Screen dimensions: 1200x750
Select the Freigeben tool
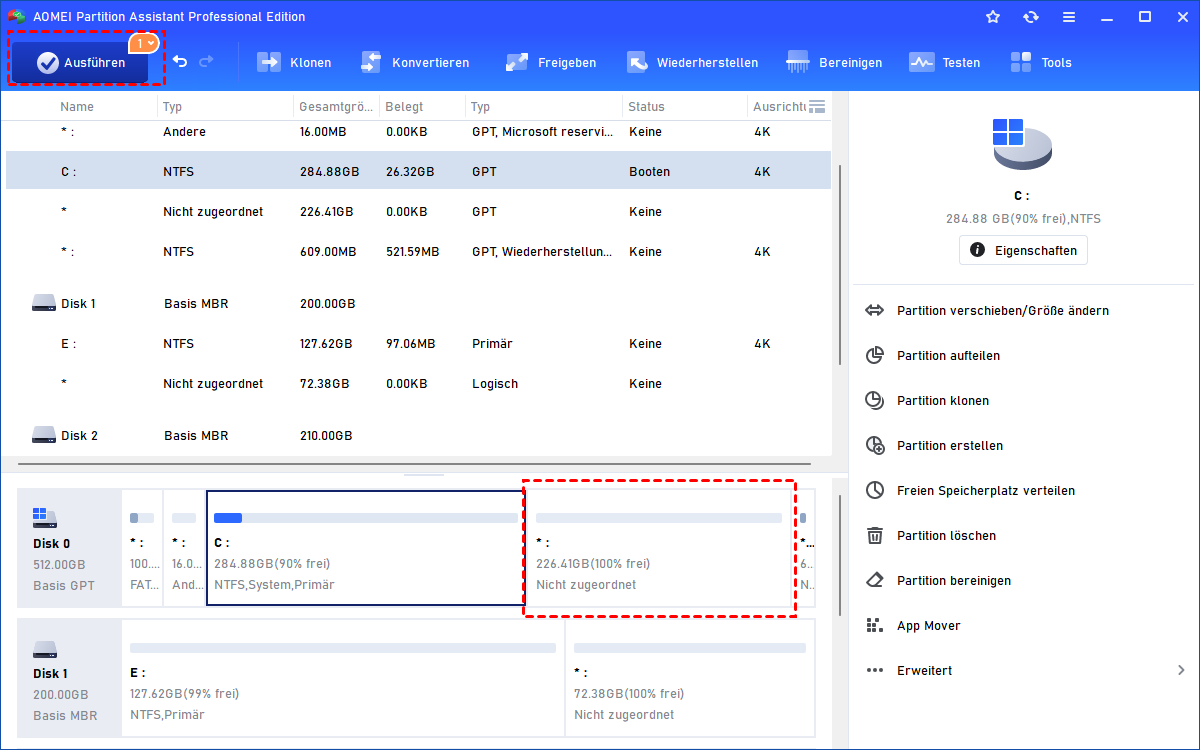(x=551, y=62)
